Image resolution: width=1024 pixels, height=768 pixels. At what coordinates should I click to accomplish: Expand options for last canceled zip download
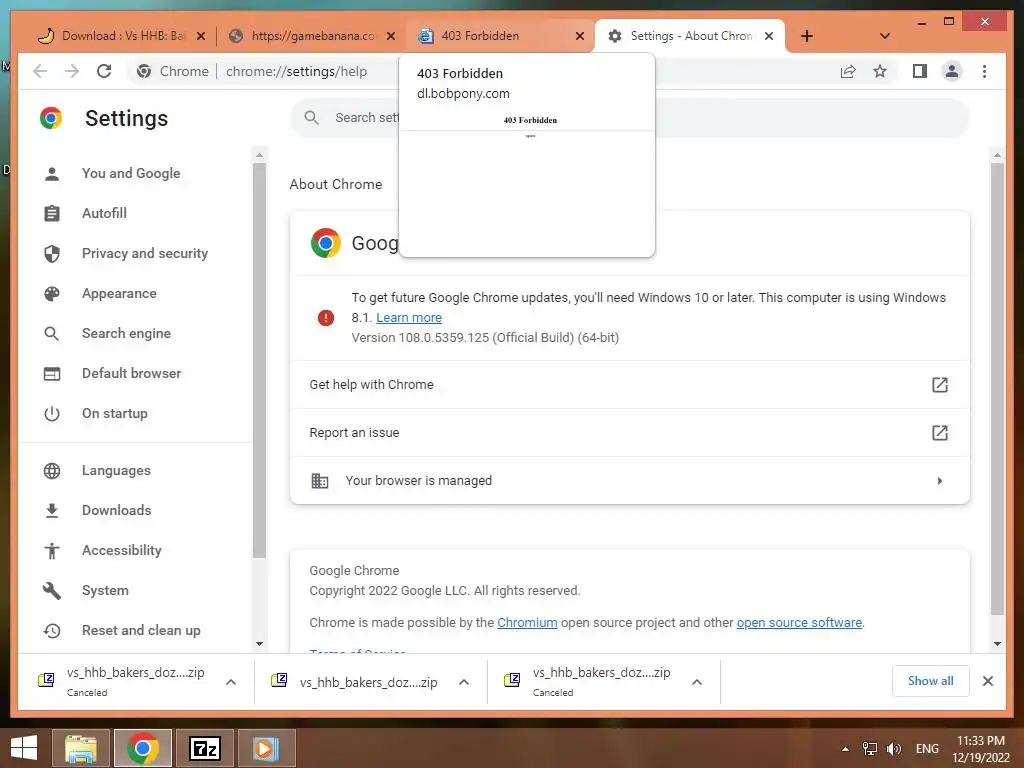[x=697, y=682]
